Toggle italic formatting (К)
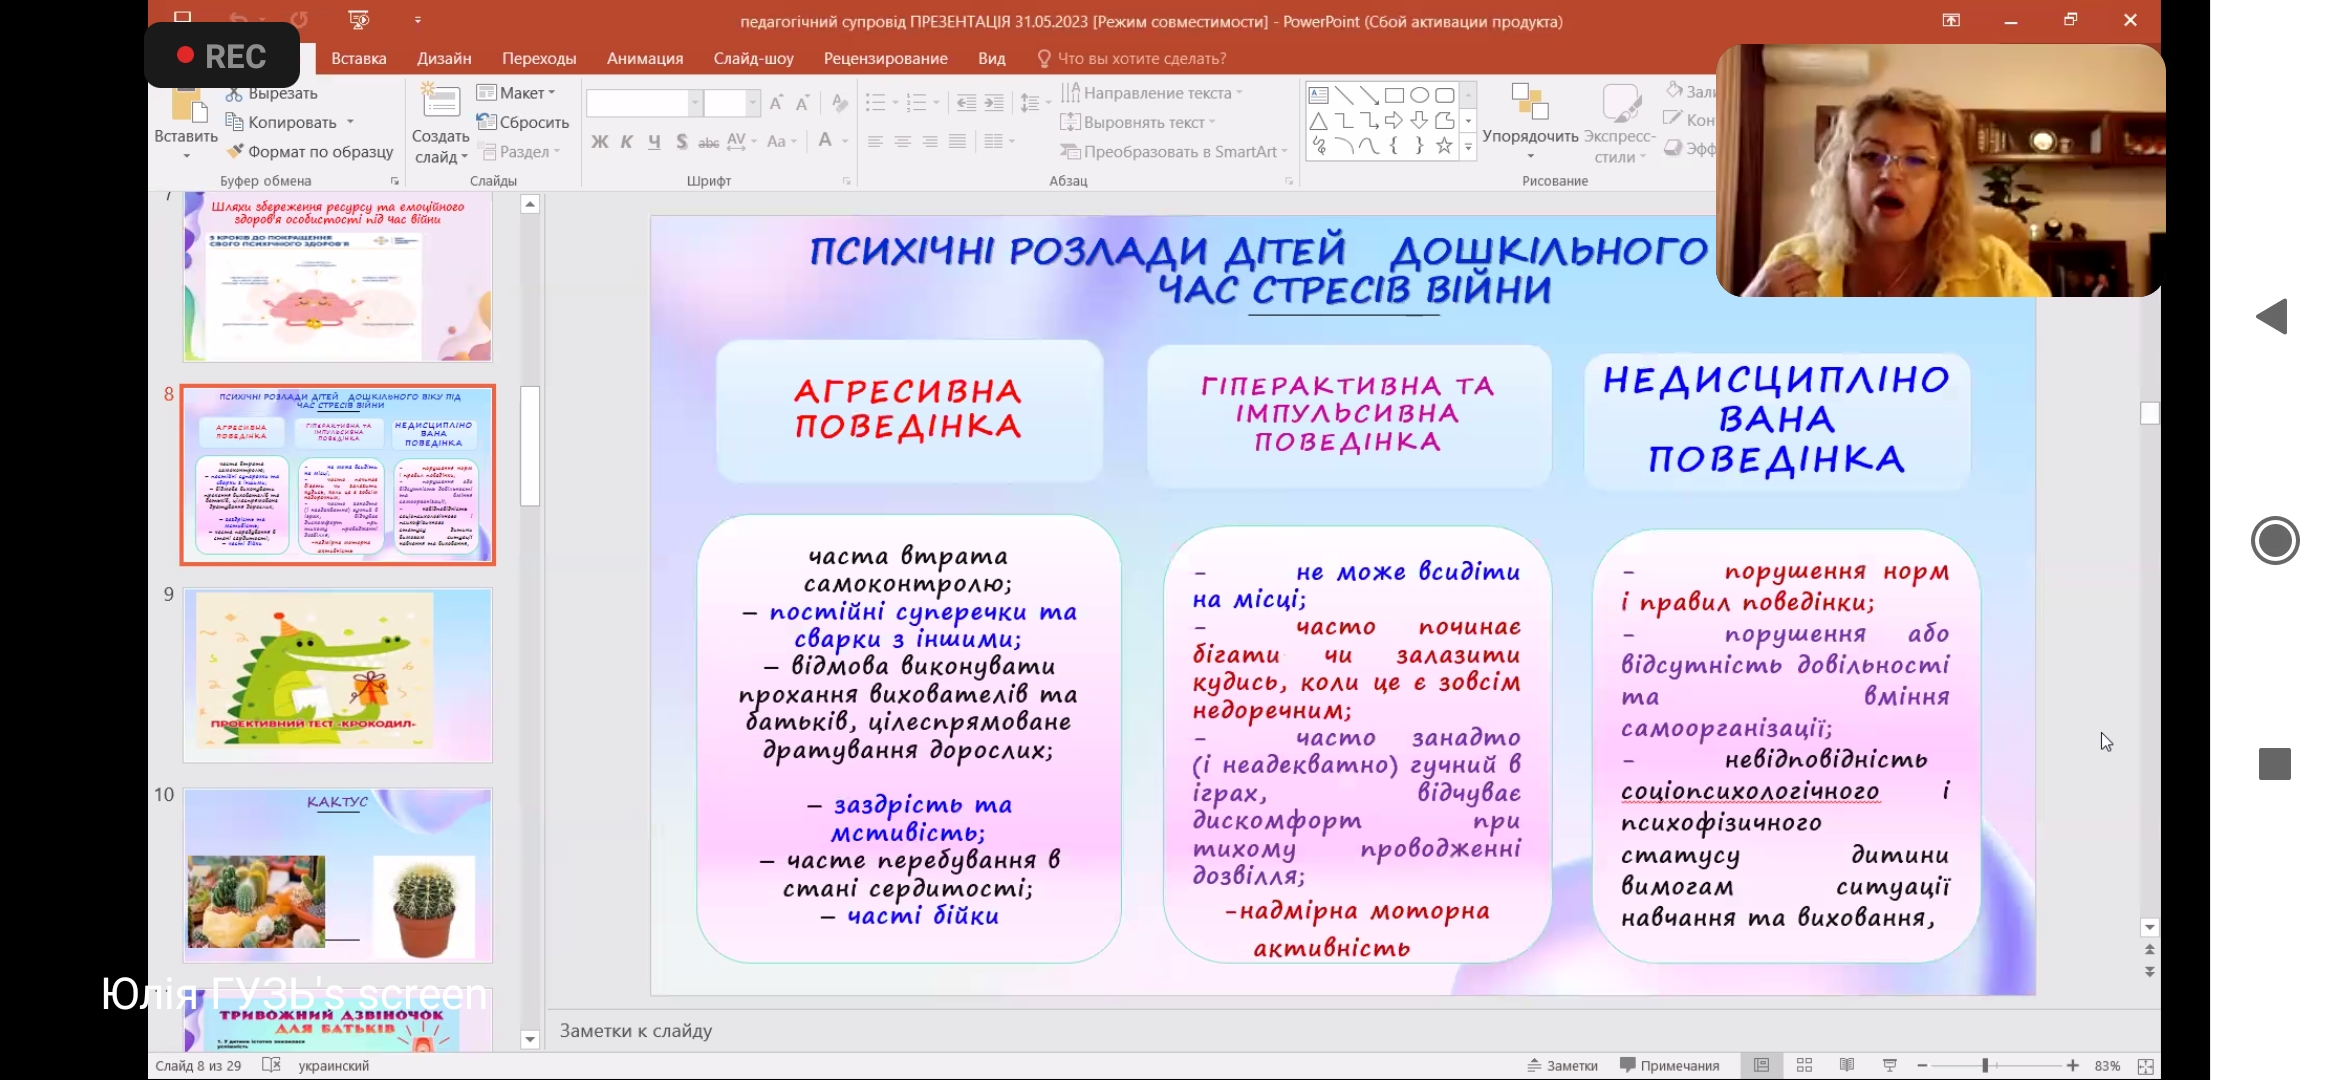Screen dimensions: 2340x1080 pos(627,142)
